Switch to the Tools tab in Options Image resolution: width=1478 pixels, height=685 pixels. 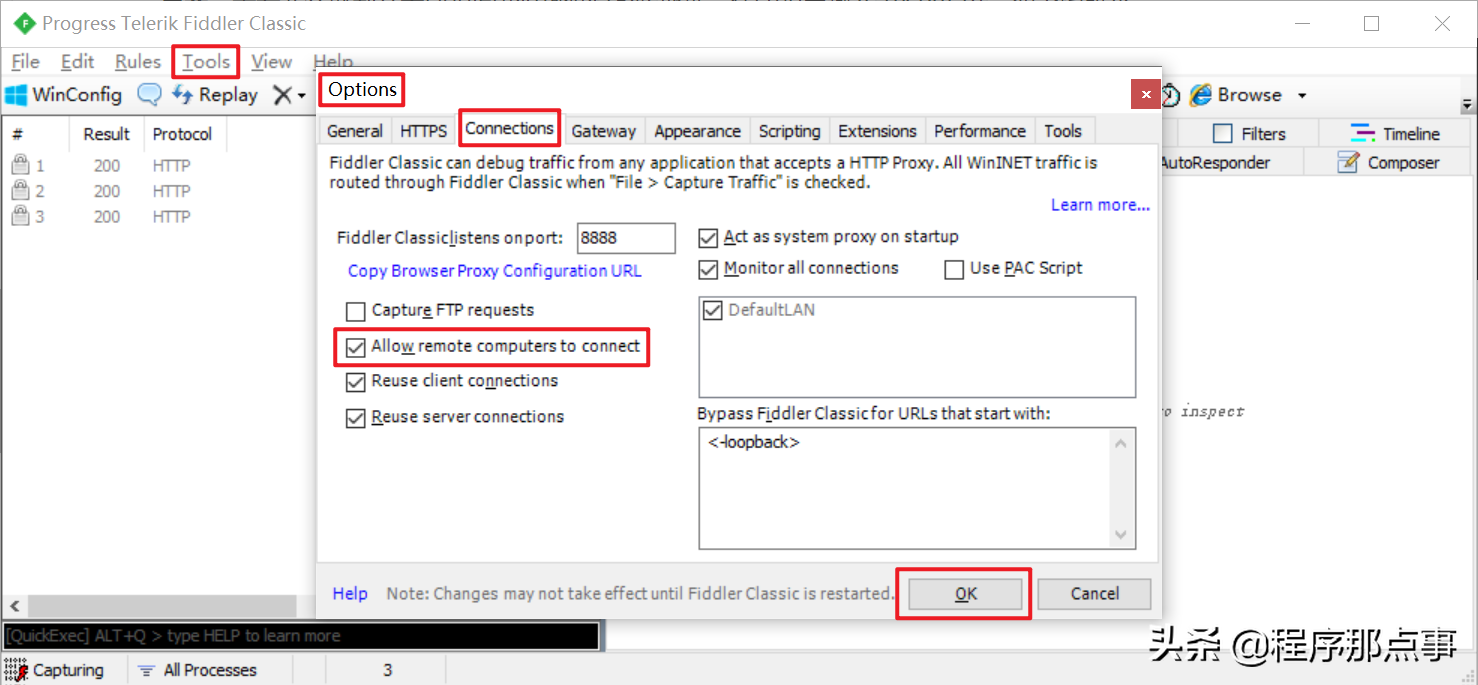1063,131
